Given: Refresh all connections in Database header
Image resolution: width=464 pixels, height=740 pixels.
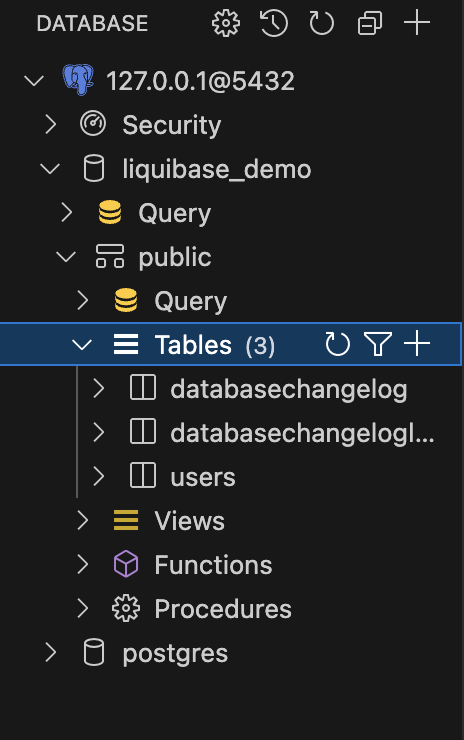Looking at the screenshot, I should pos(321,23).
